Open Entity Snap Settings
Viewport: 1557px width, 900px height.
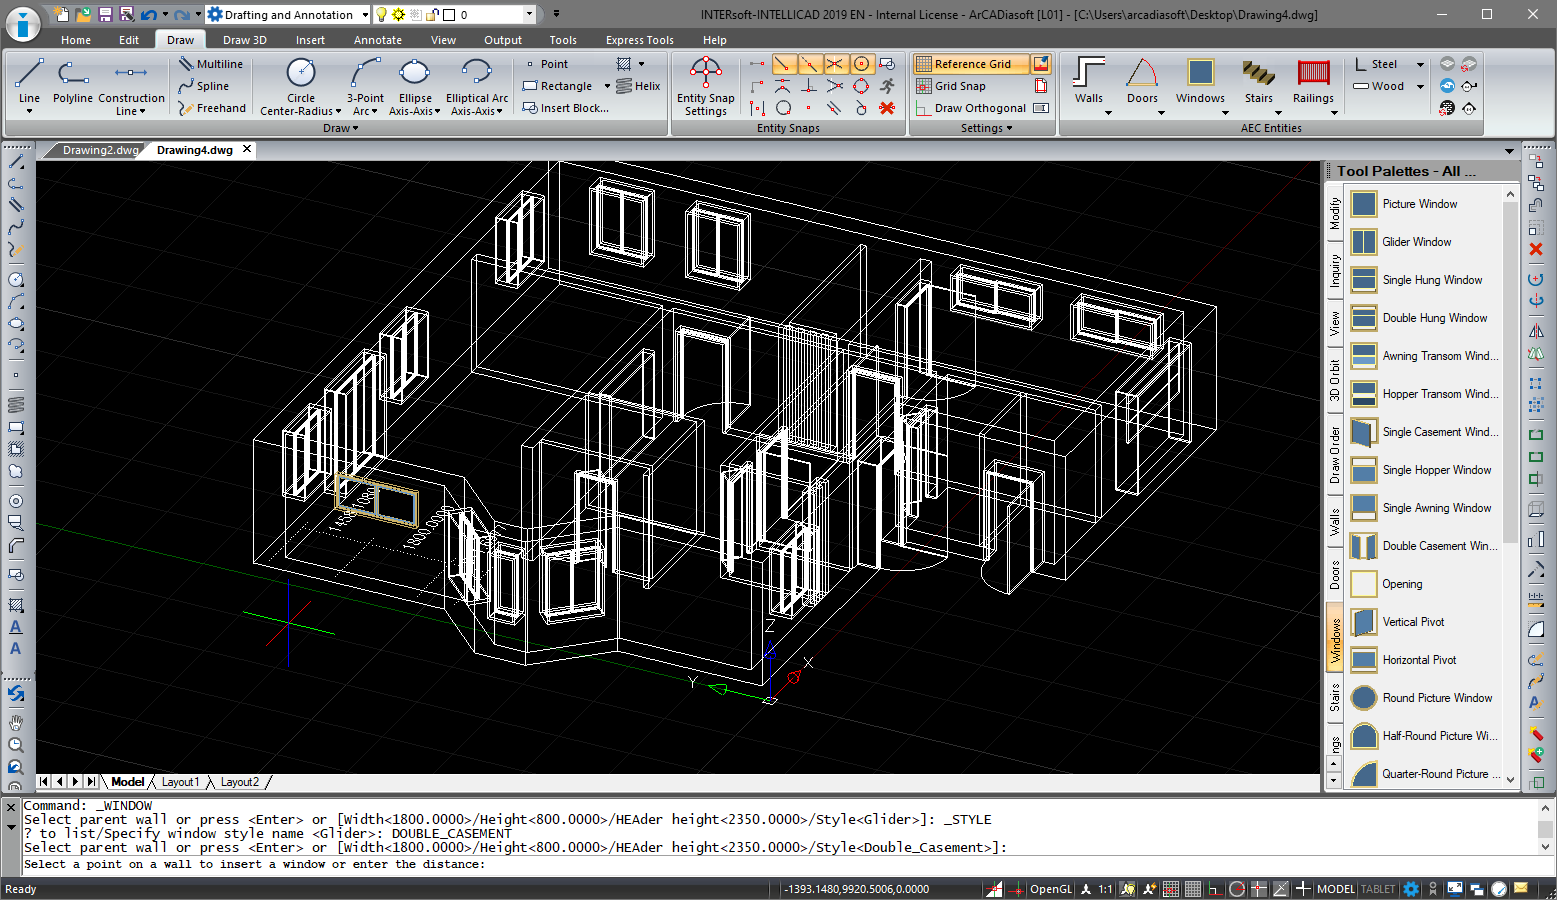706,86
